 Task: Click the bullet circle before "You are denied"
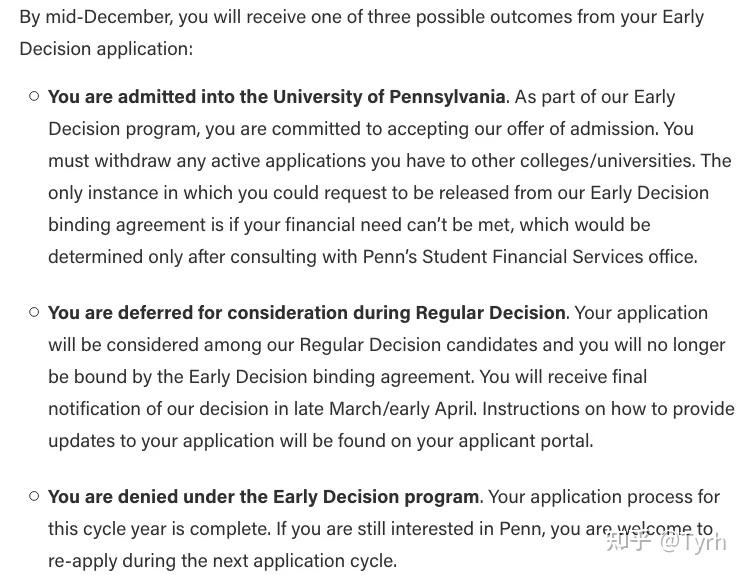click(x=34, y=497)
